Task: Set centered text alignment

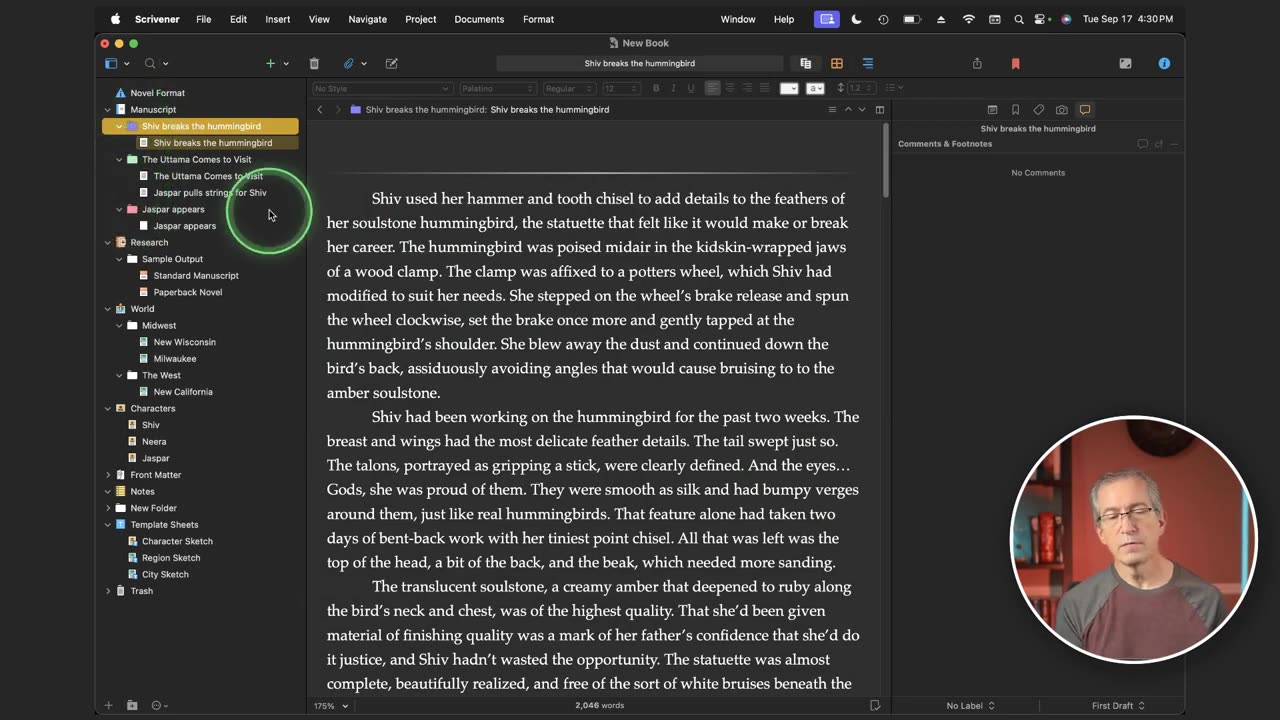Action: coord(730,88)
